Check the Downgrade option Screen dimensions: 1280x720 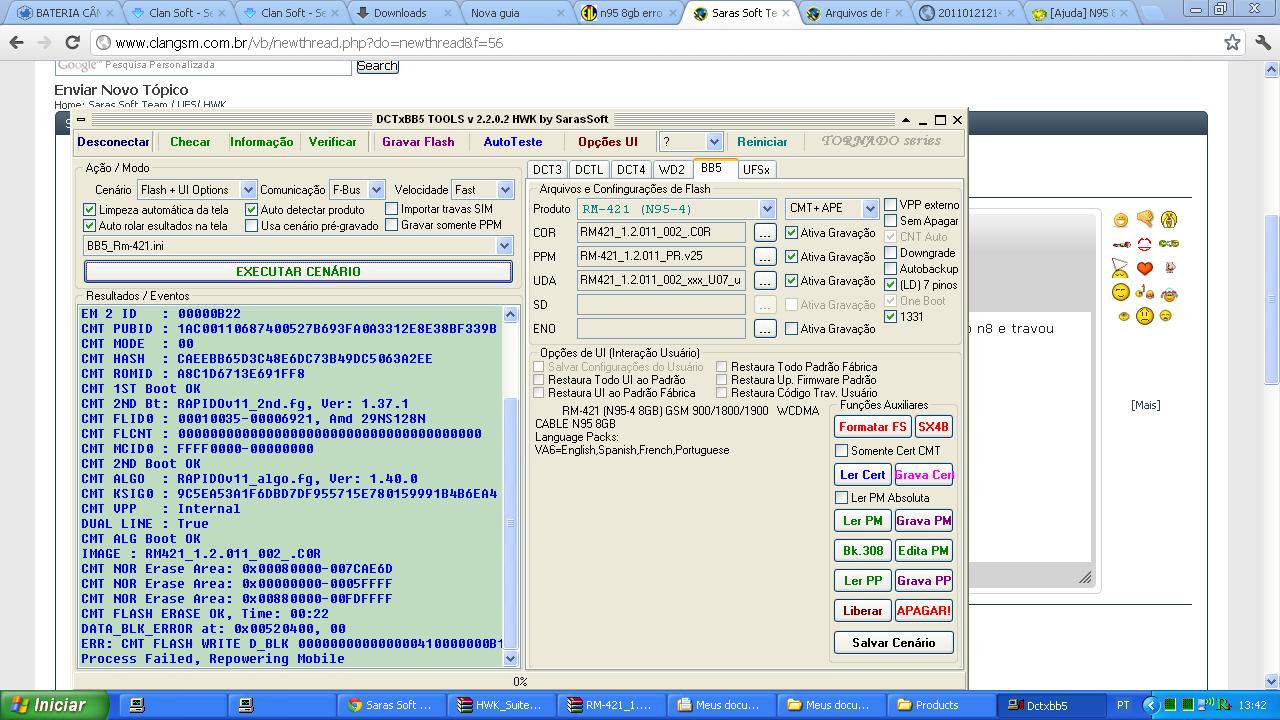tap(891, 253)
